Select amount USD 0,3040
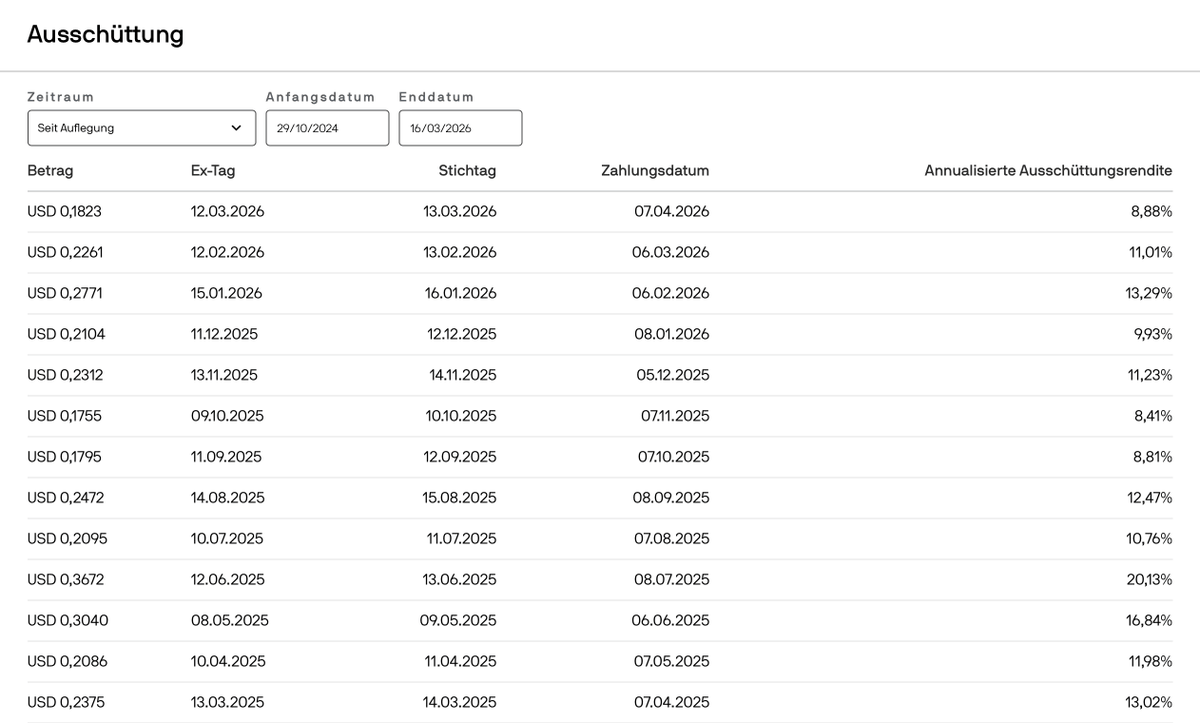 tap(68, 621)
